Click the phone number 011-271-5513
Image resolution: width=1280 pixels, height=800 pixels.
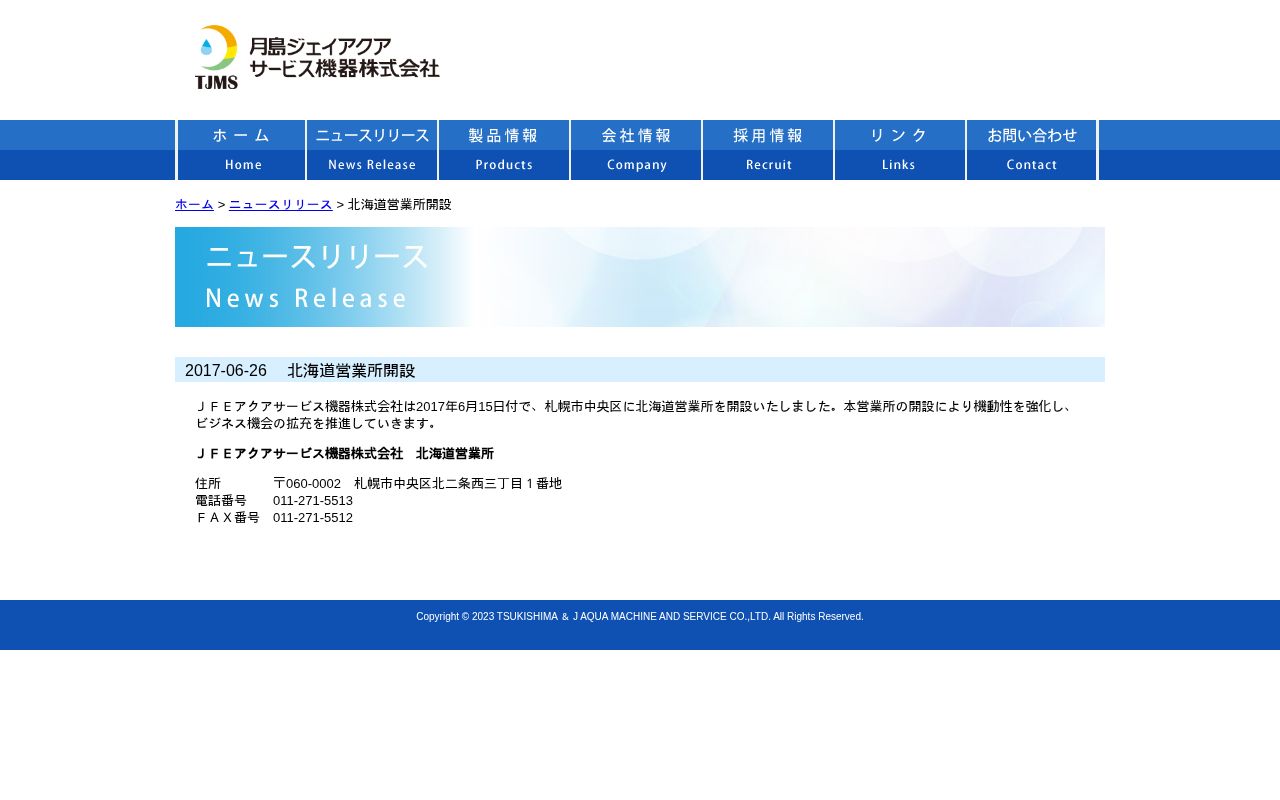(x=313, y=500)
